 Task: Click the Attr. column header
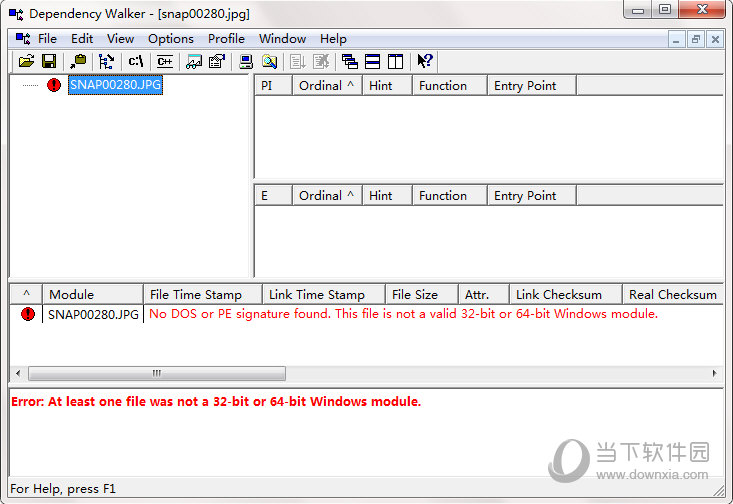pos(484,294)
